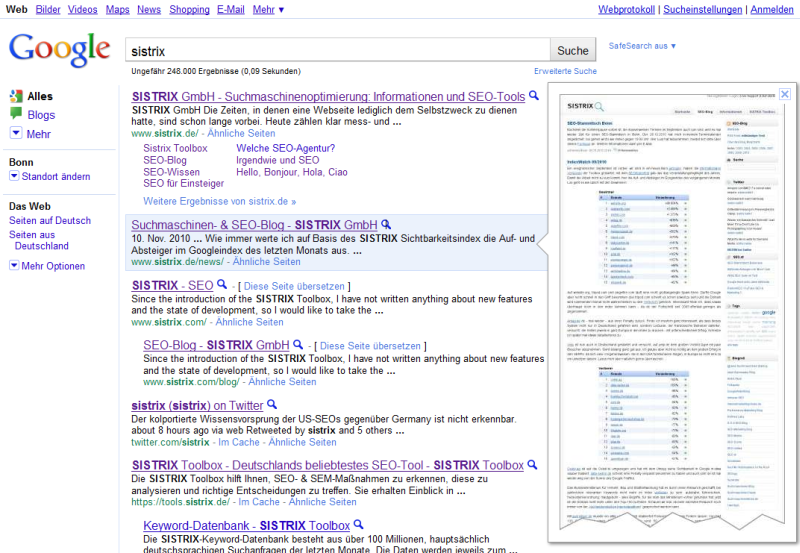
Task: Click preview magnifier beside SISTRIX Toolbox result
Action: coord(533,465)
